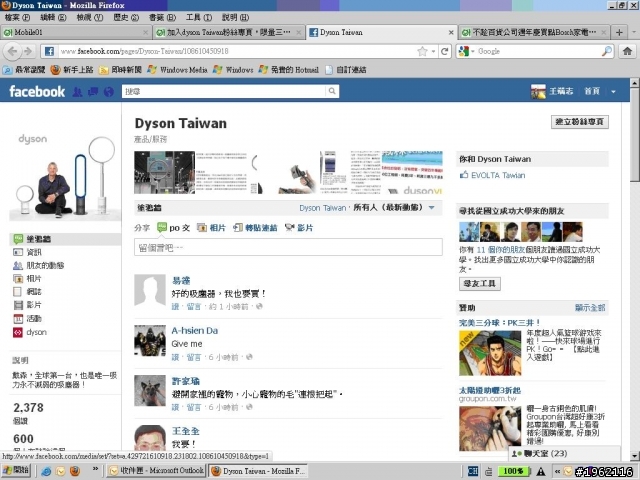Screen dimensions: 640x480
Task: Click the Google search magnifier icon
Action: pos(607,51)
